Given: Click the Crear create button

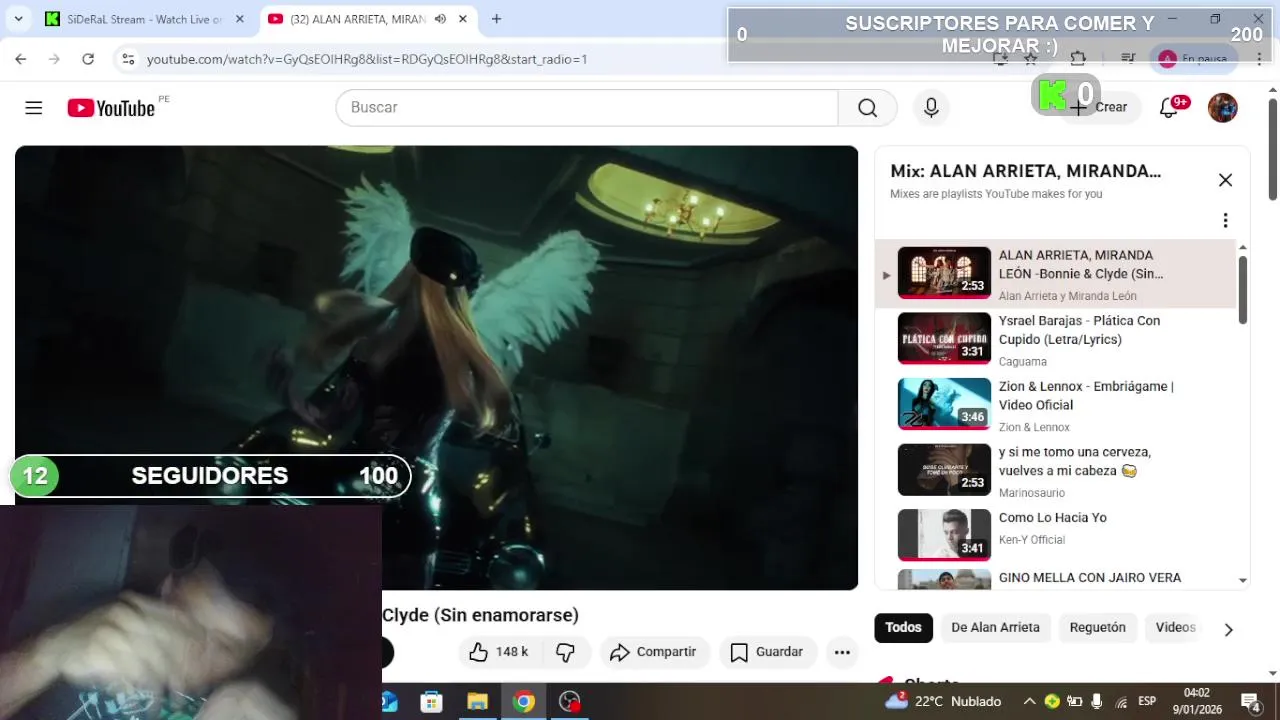Looking at the screenshot, I should [x=1100, y=107].
